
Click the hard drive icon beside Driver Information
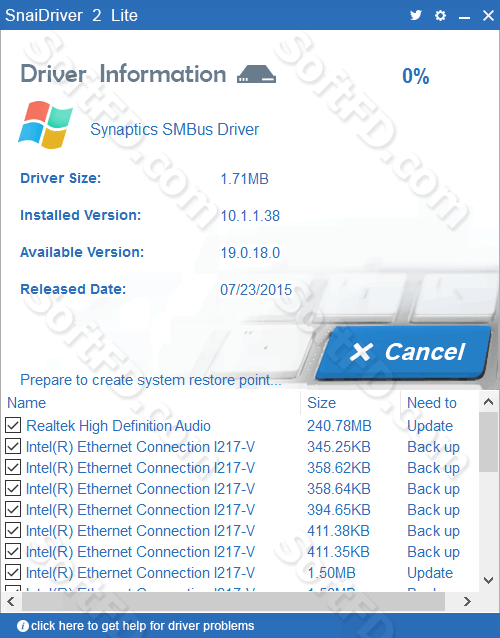256,74
